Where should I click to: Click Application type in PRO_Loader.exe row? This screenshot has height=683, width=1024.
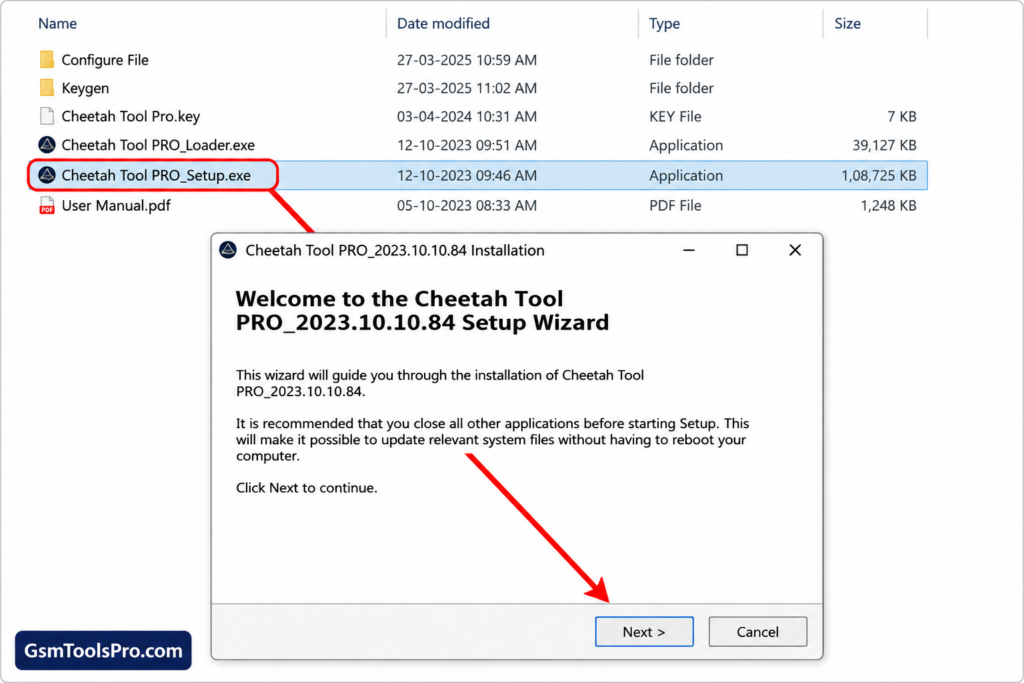[686, 145]
